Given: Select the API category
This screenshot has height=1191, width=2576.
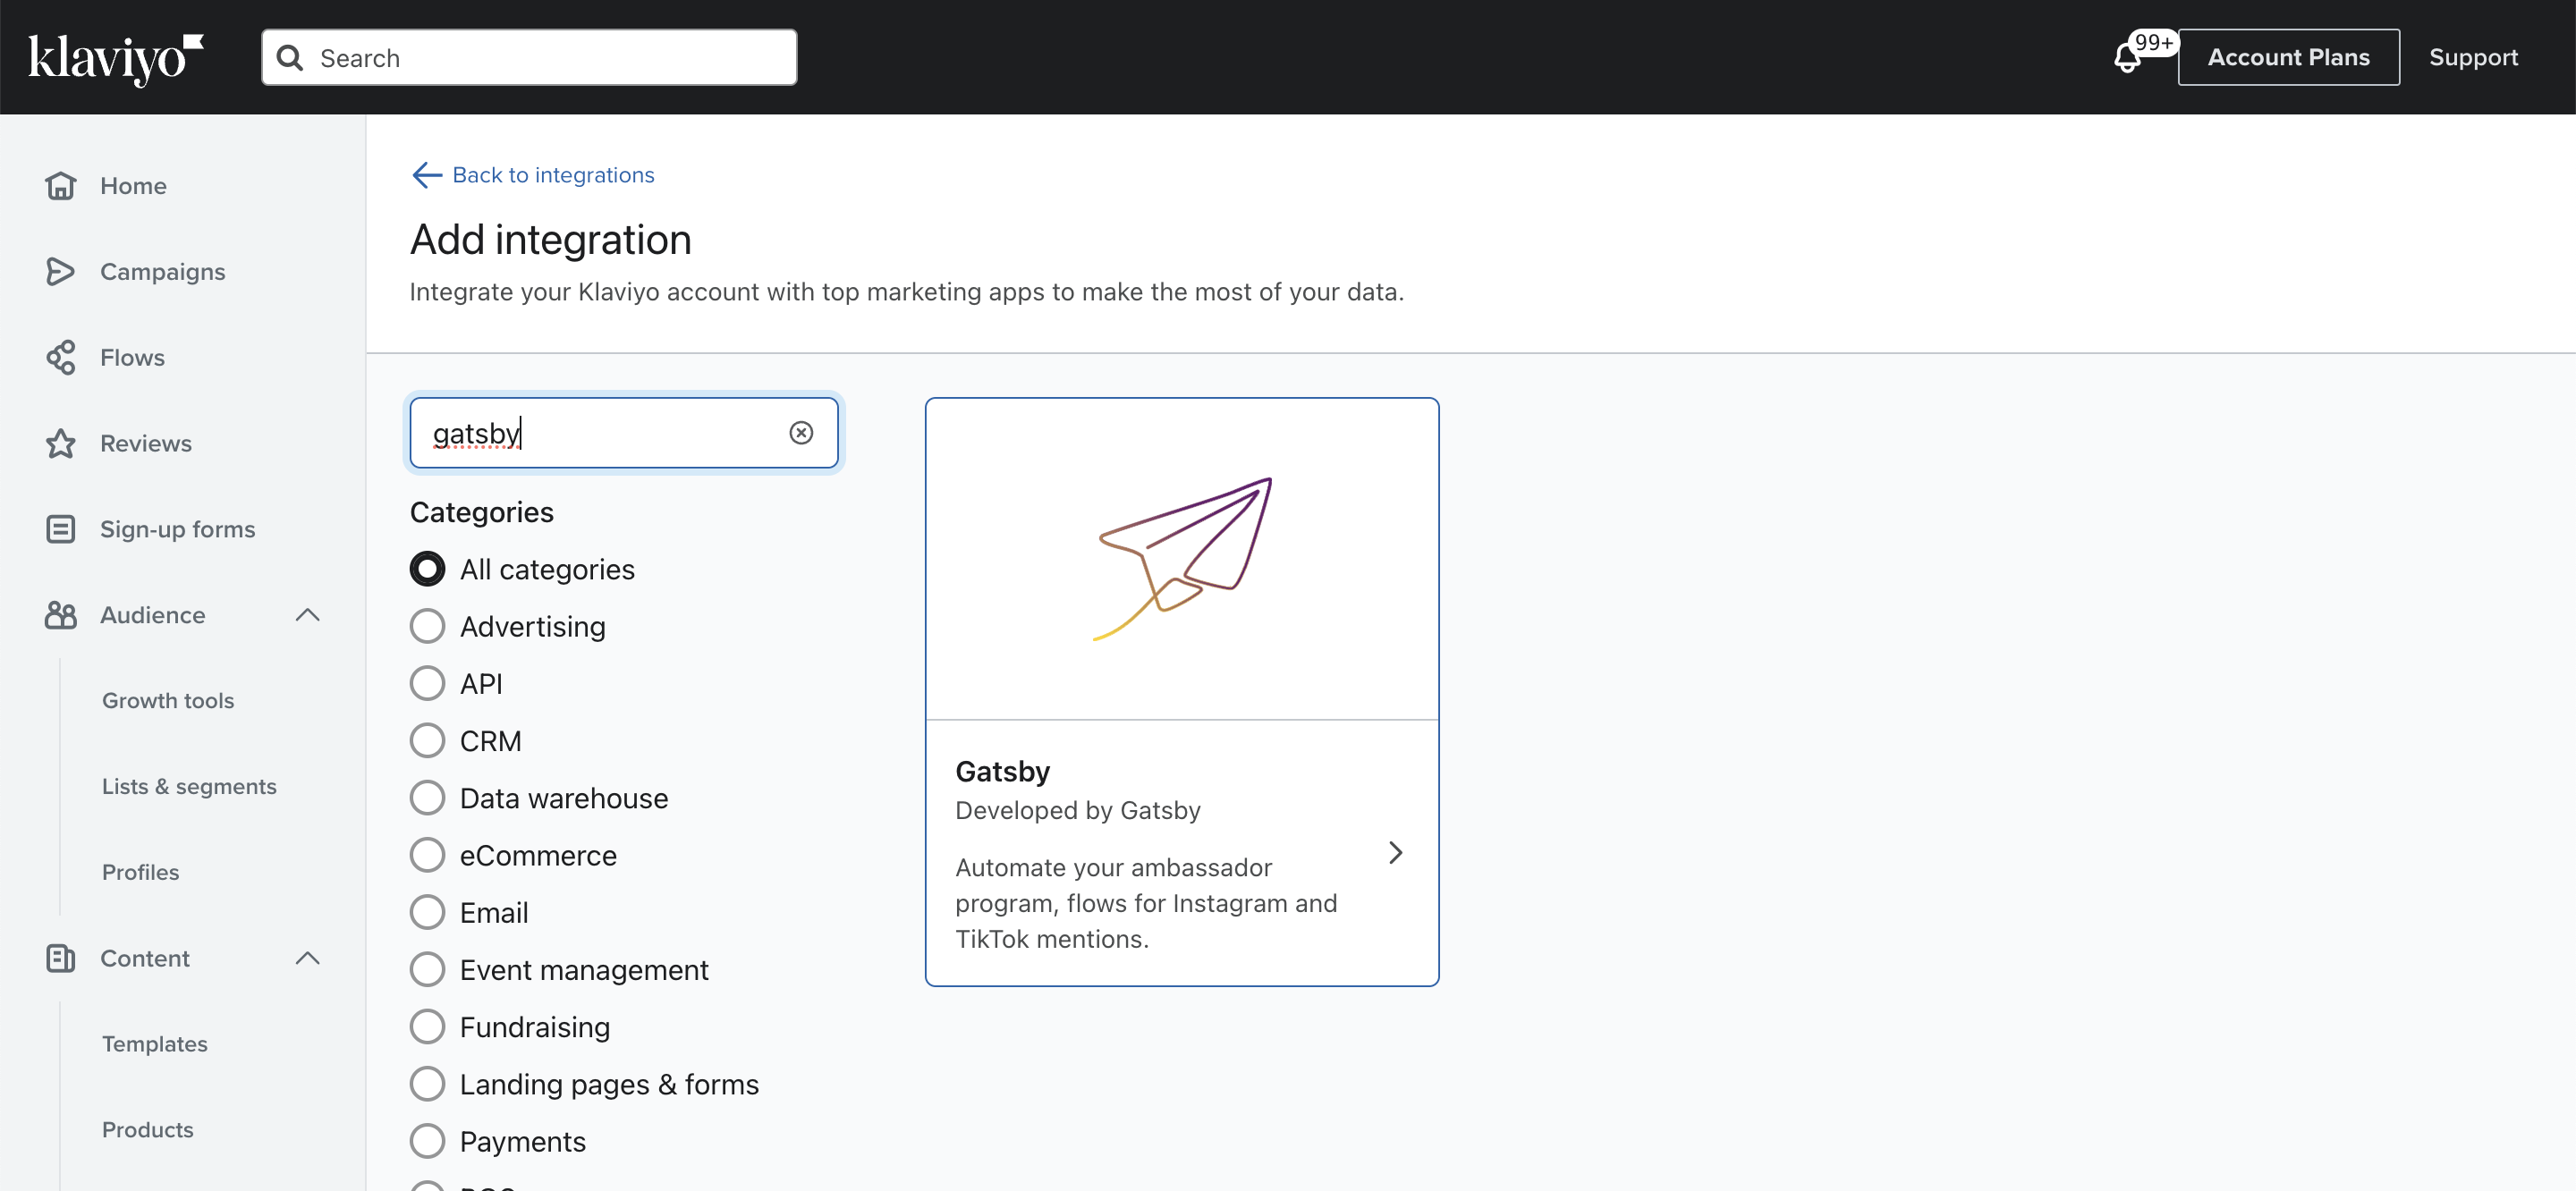Looking at the screenshot, I should tap(427, 684).
